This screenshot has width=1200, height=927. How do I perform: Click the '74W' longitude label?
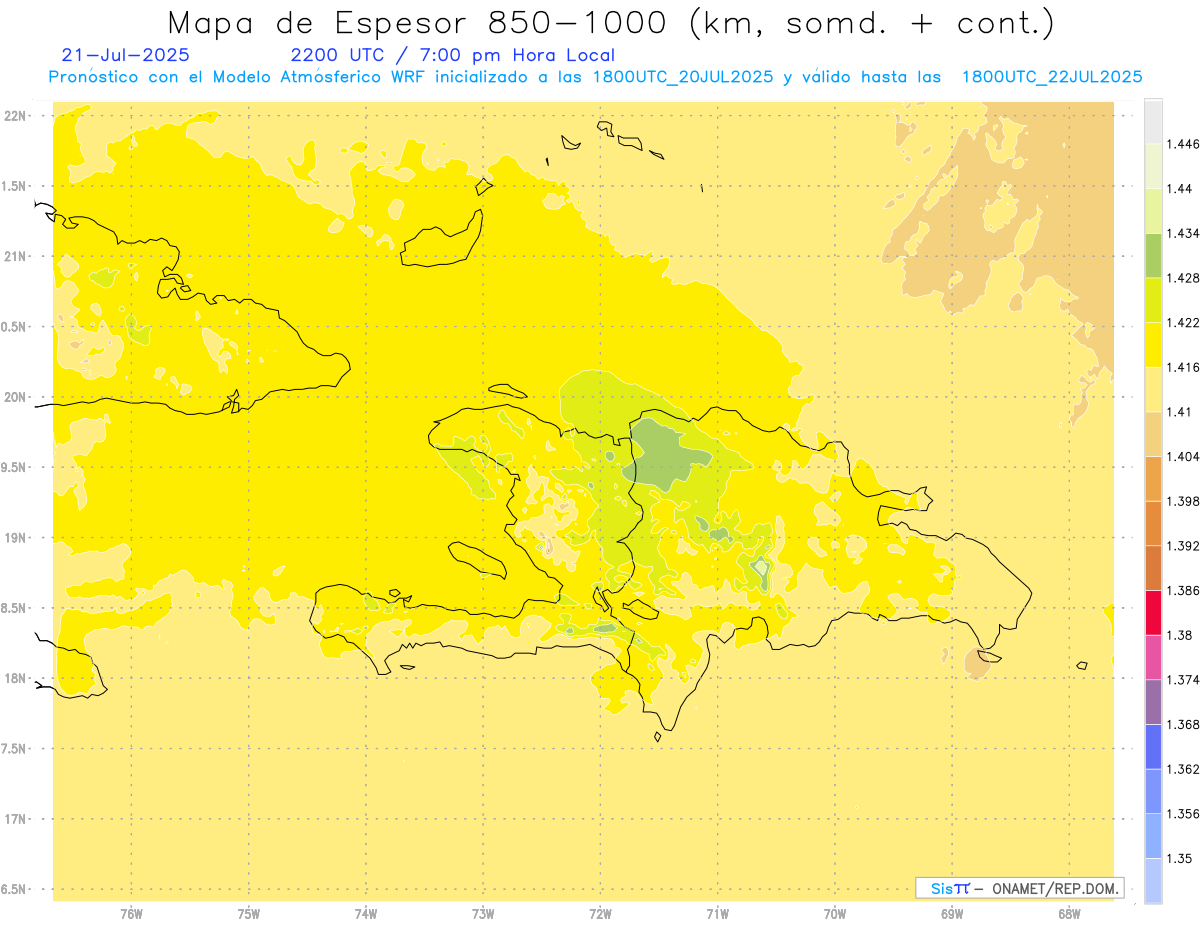(366, 913)
